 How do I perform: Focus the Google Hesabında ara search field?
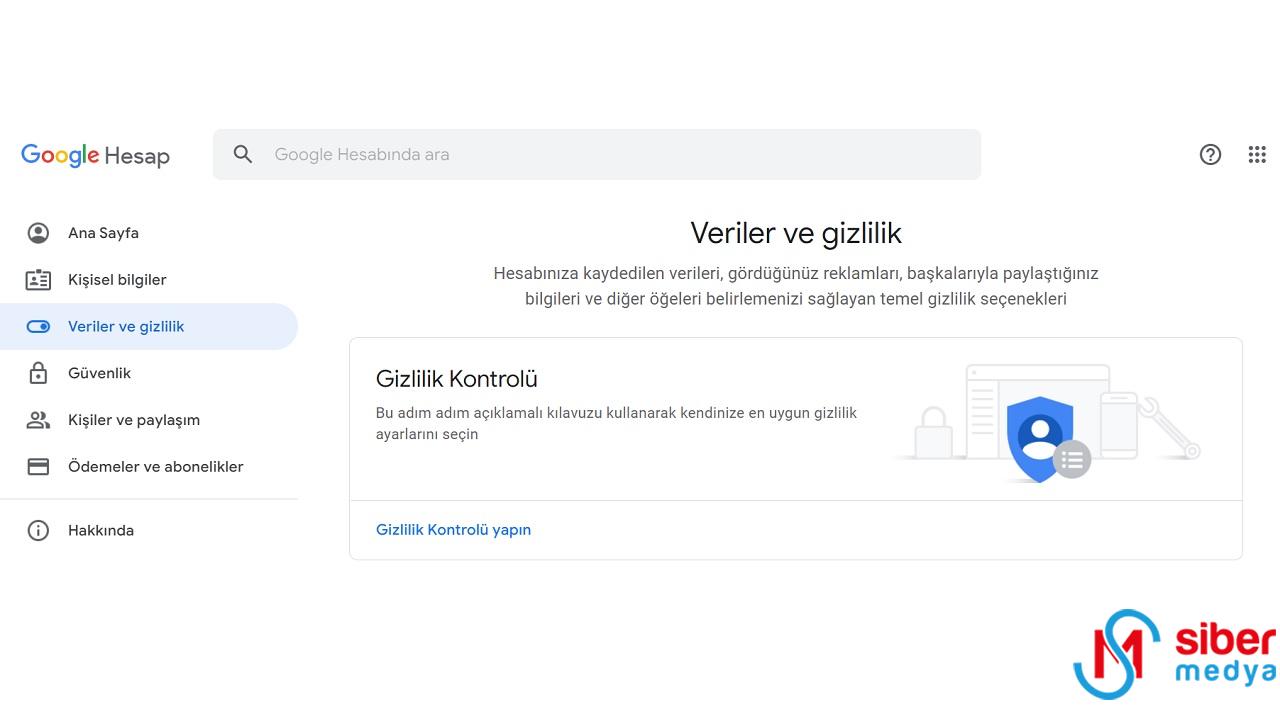(597, 154)
